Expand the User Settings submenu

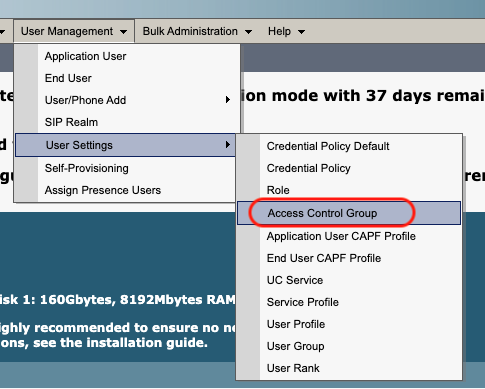125,145
